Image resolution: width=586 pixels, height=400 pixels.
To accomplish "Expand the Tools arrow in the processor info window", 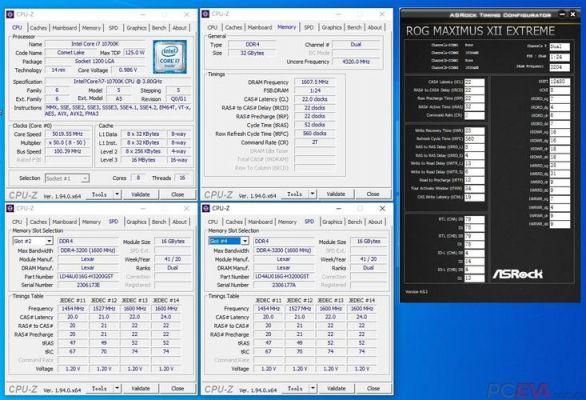I will point(117,194).
